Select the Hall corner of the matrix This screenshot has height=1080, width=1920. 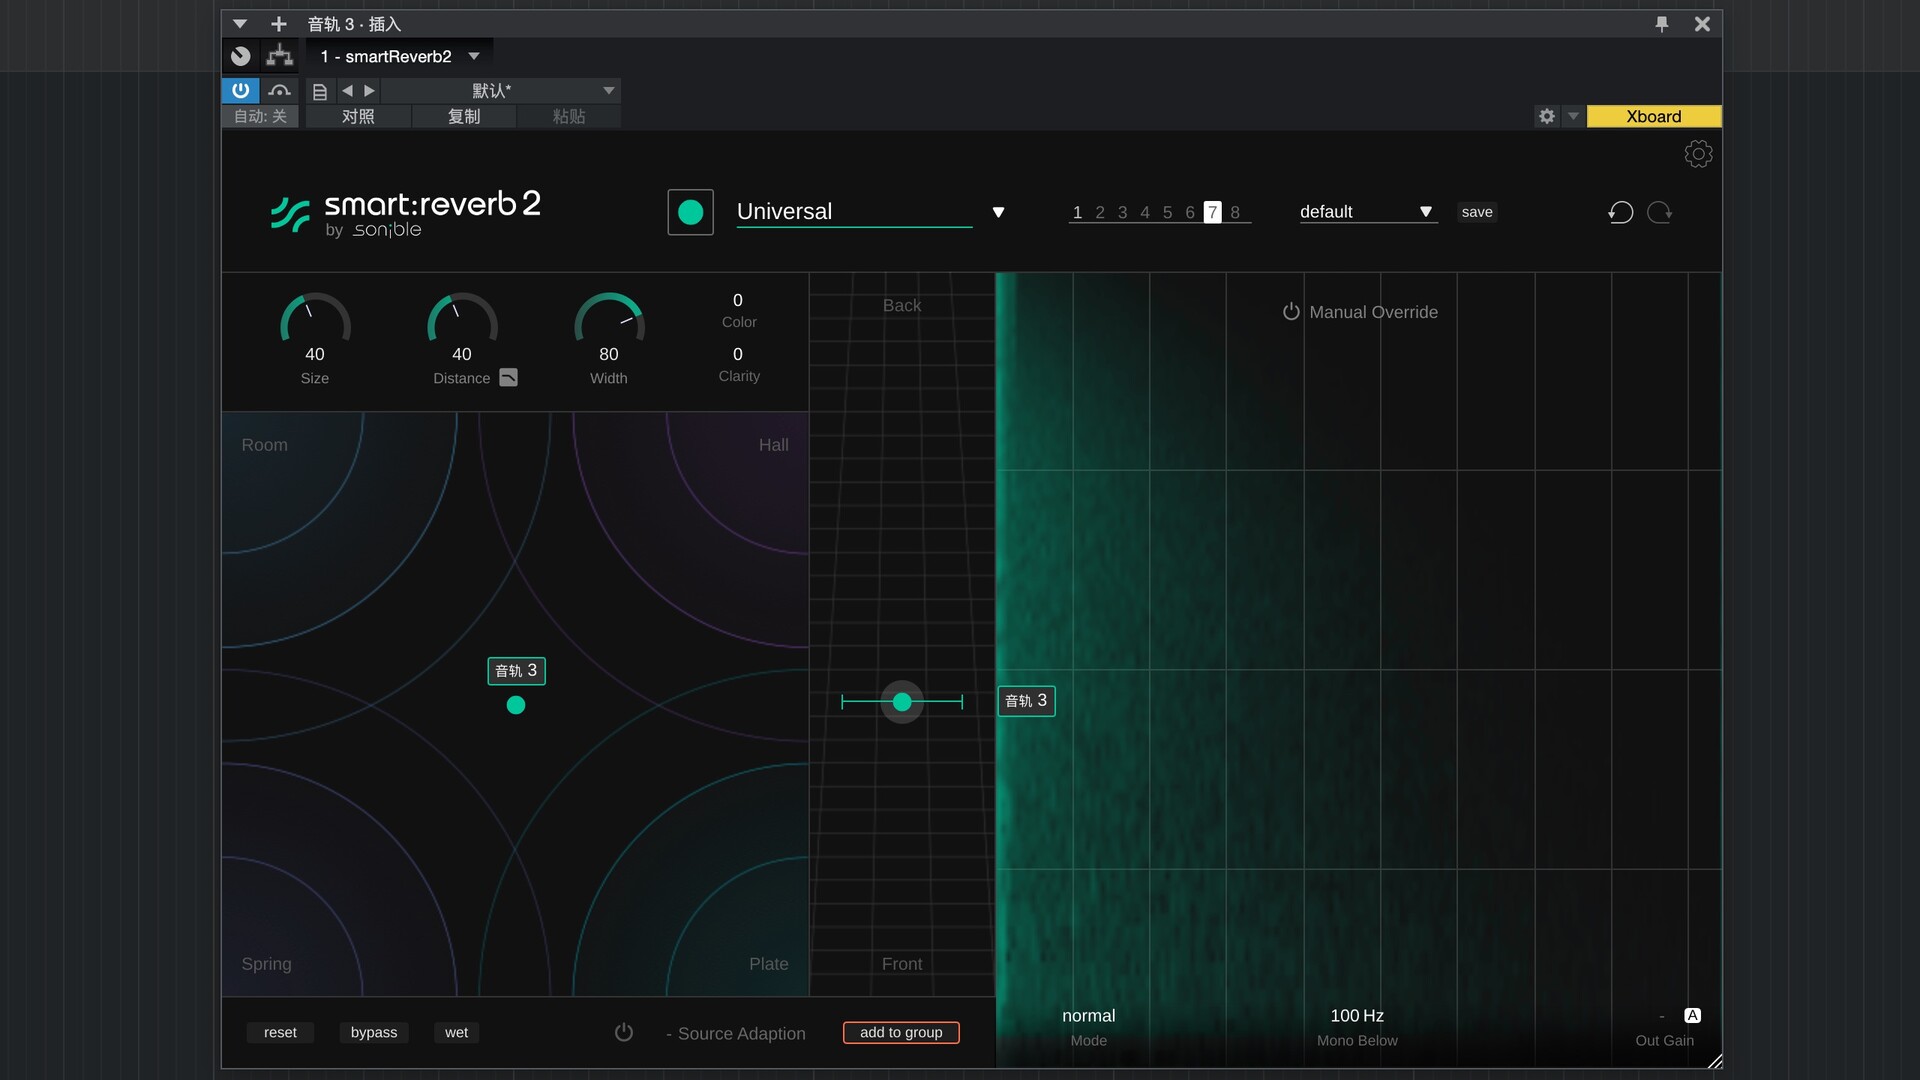tap(773, 445)
